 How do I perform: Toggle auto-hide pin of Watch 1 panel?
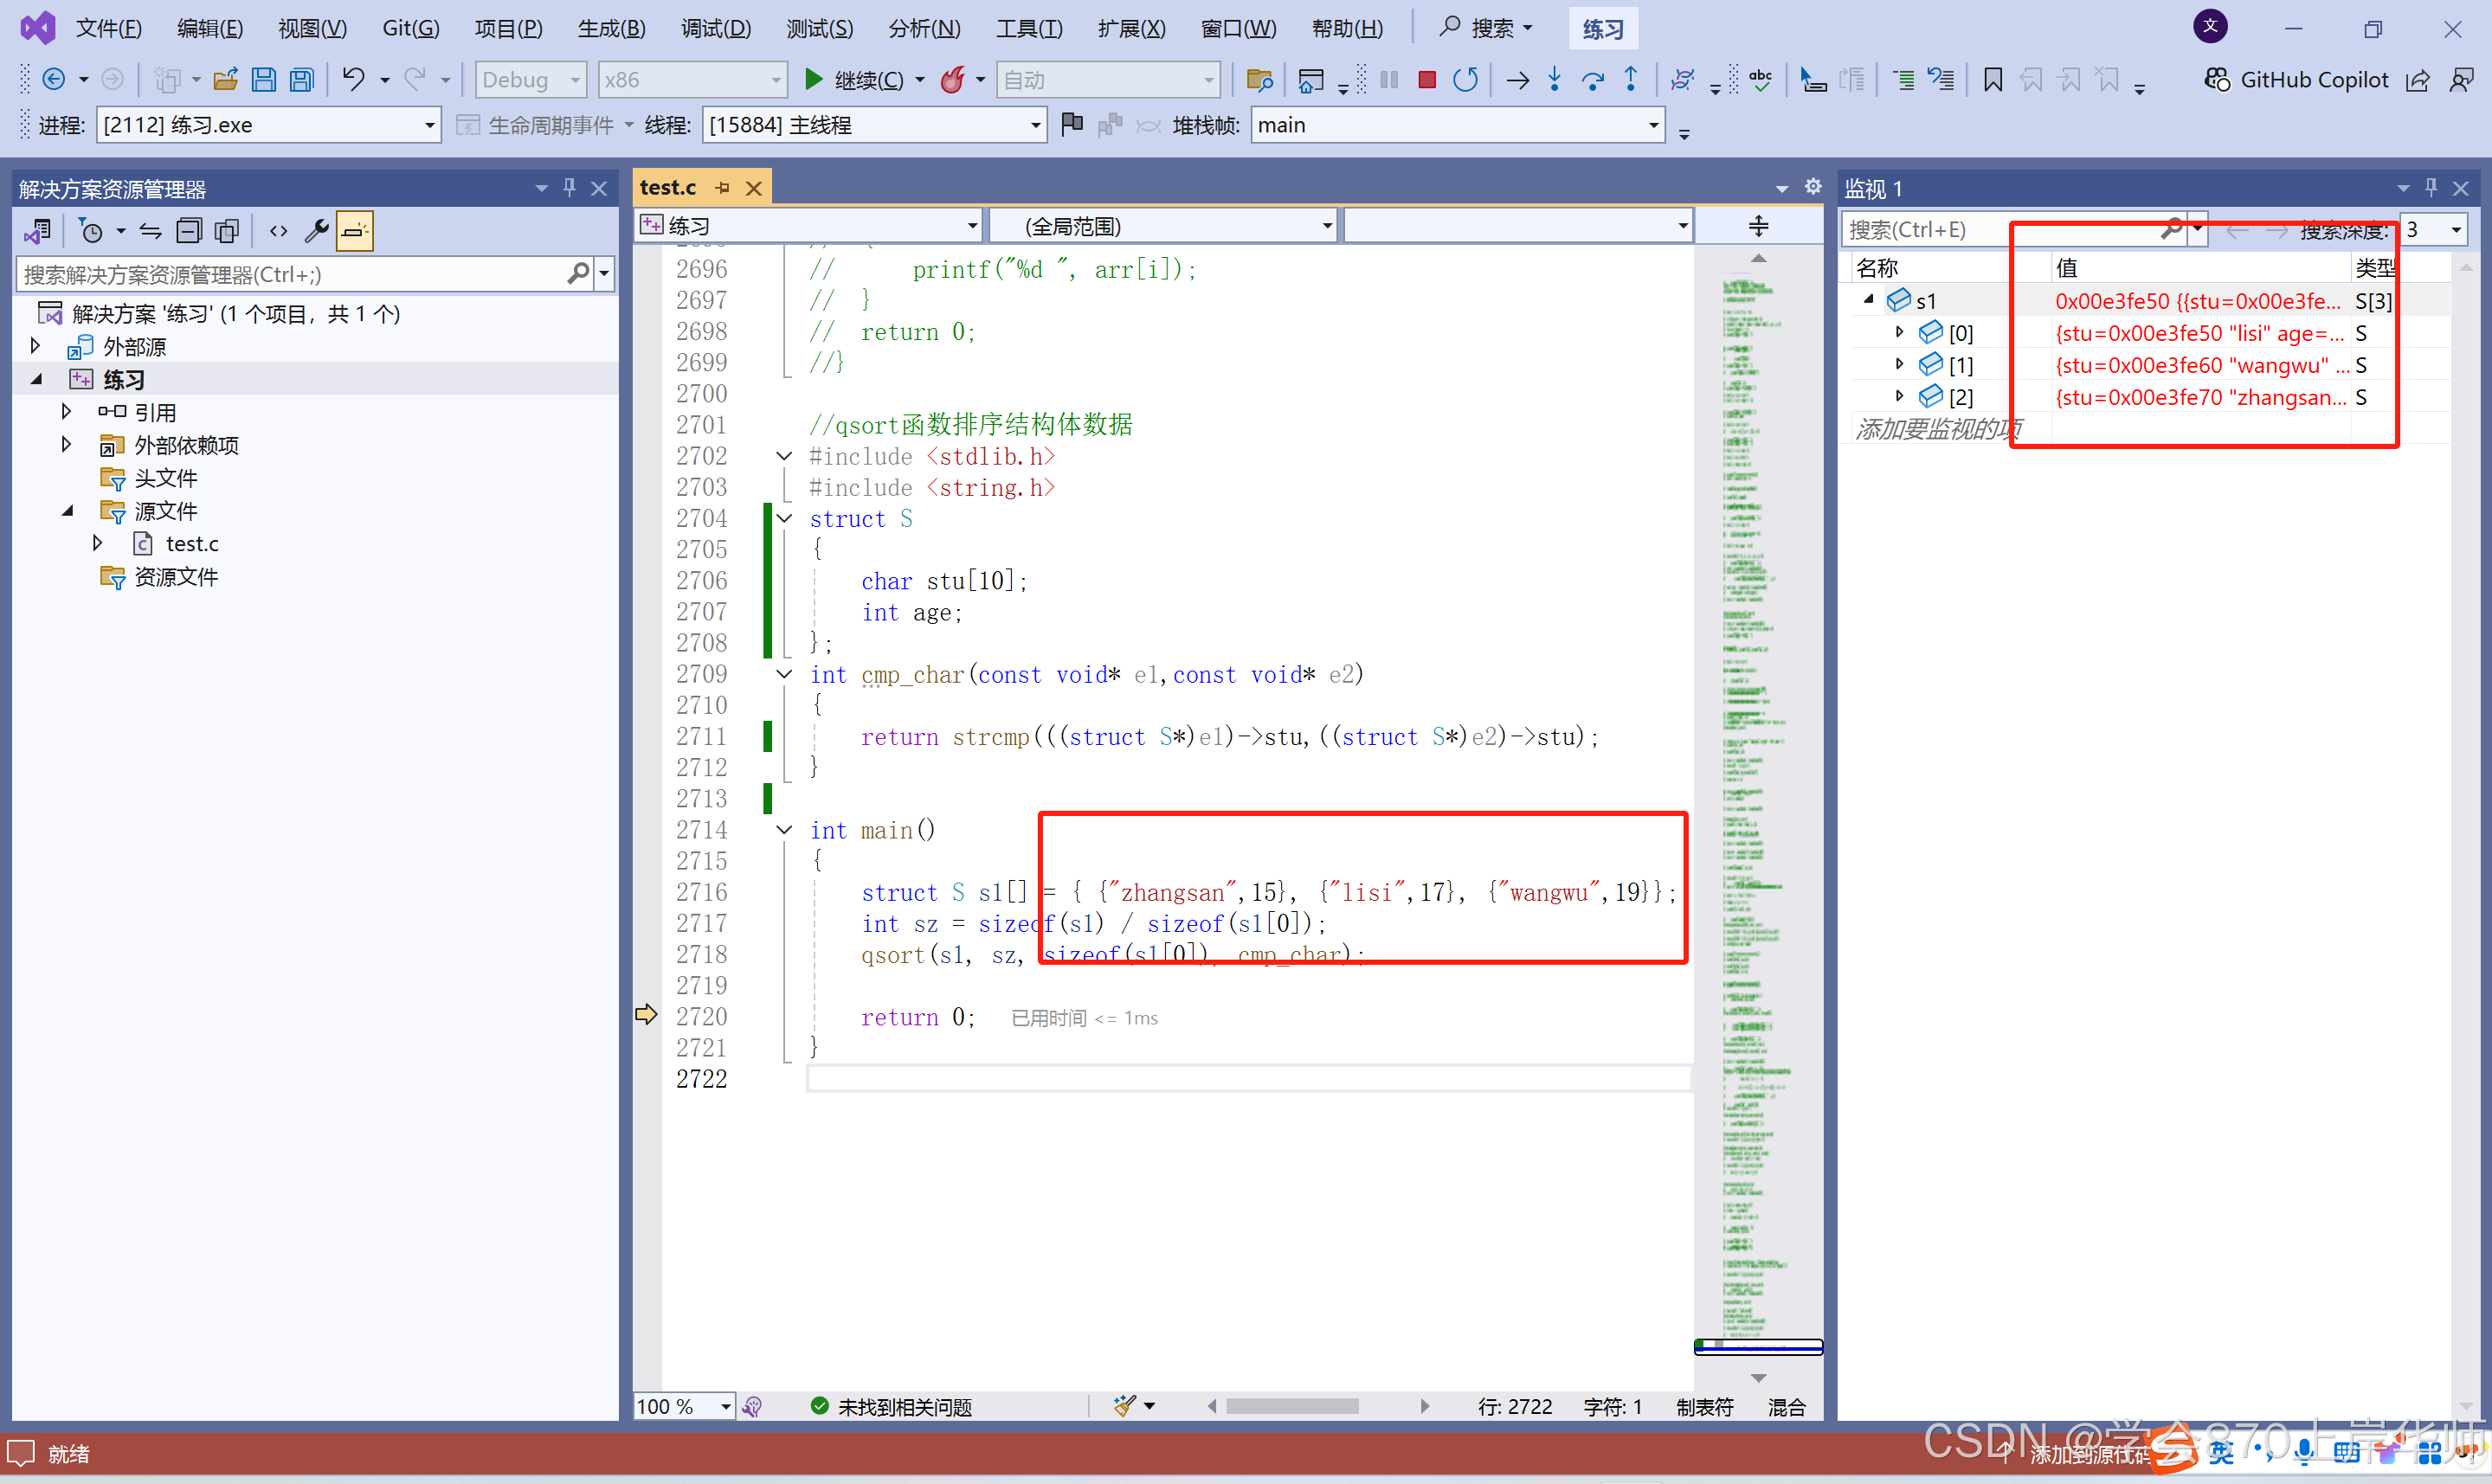pyautogui.click(x=2431, y=188)
